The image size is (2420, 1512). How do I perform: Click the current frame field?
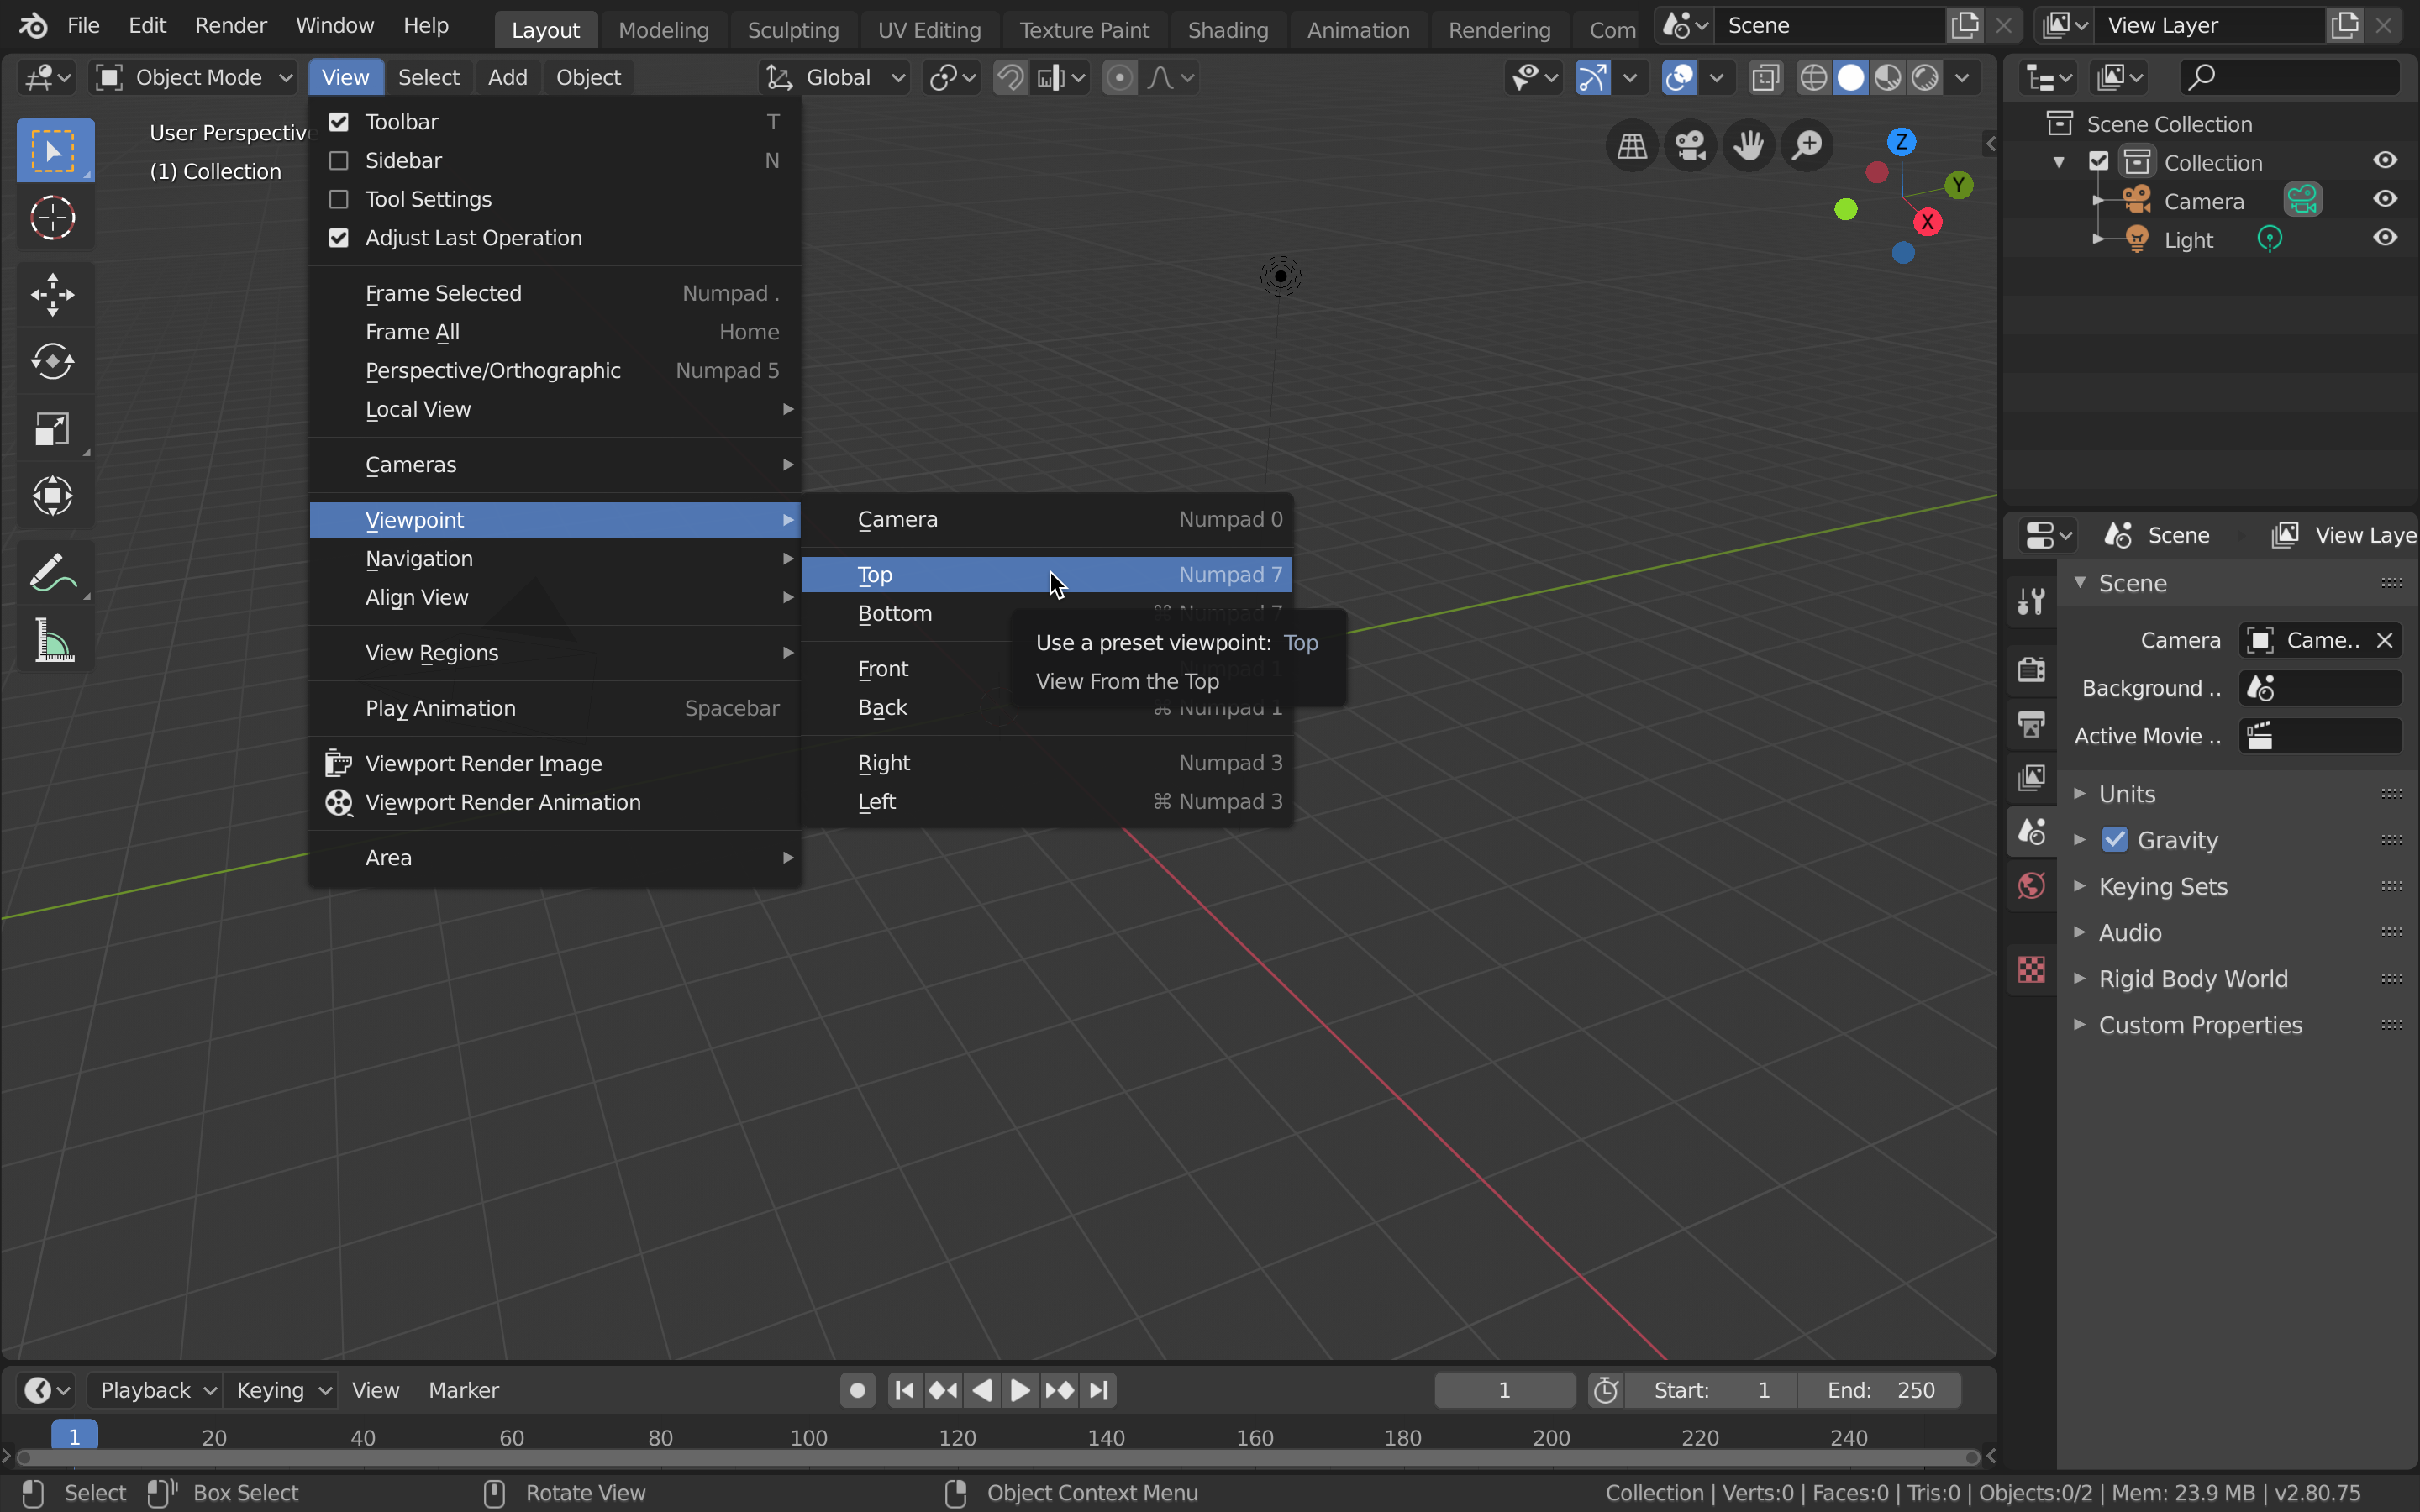pos(1504,1390)
